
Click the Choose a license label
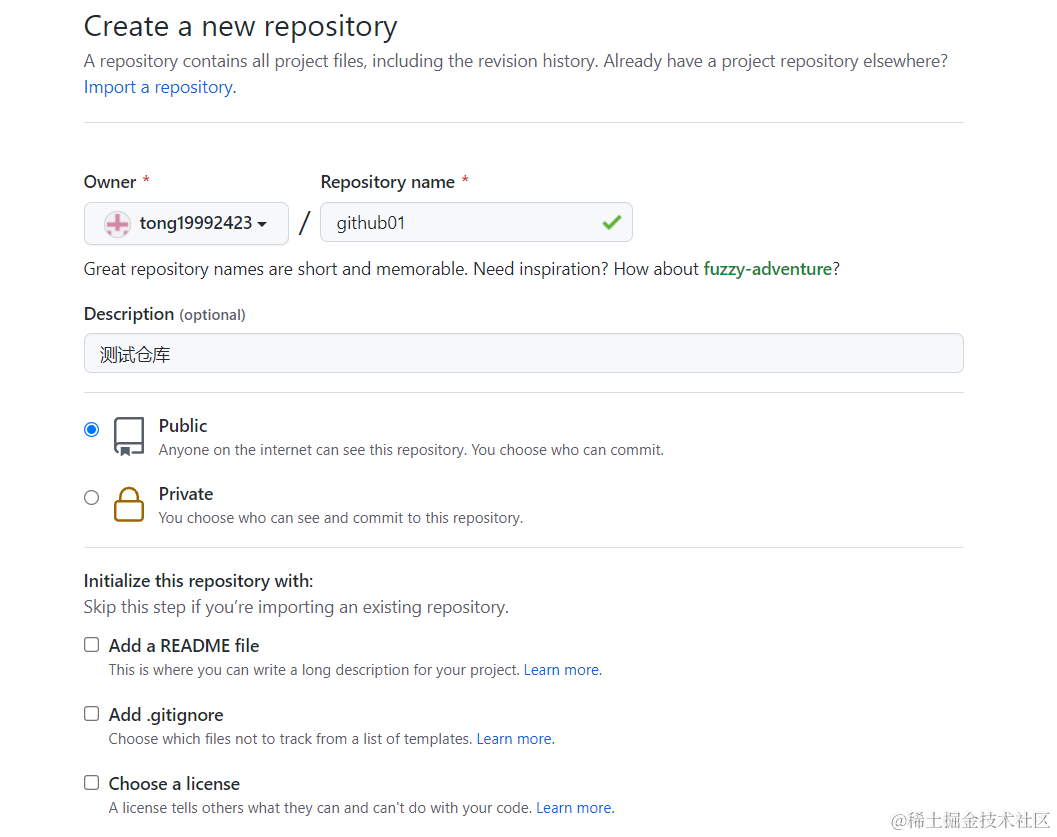[174, 784]
